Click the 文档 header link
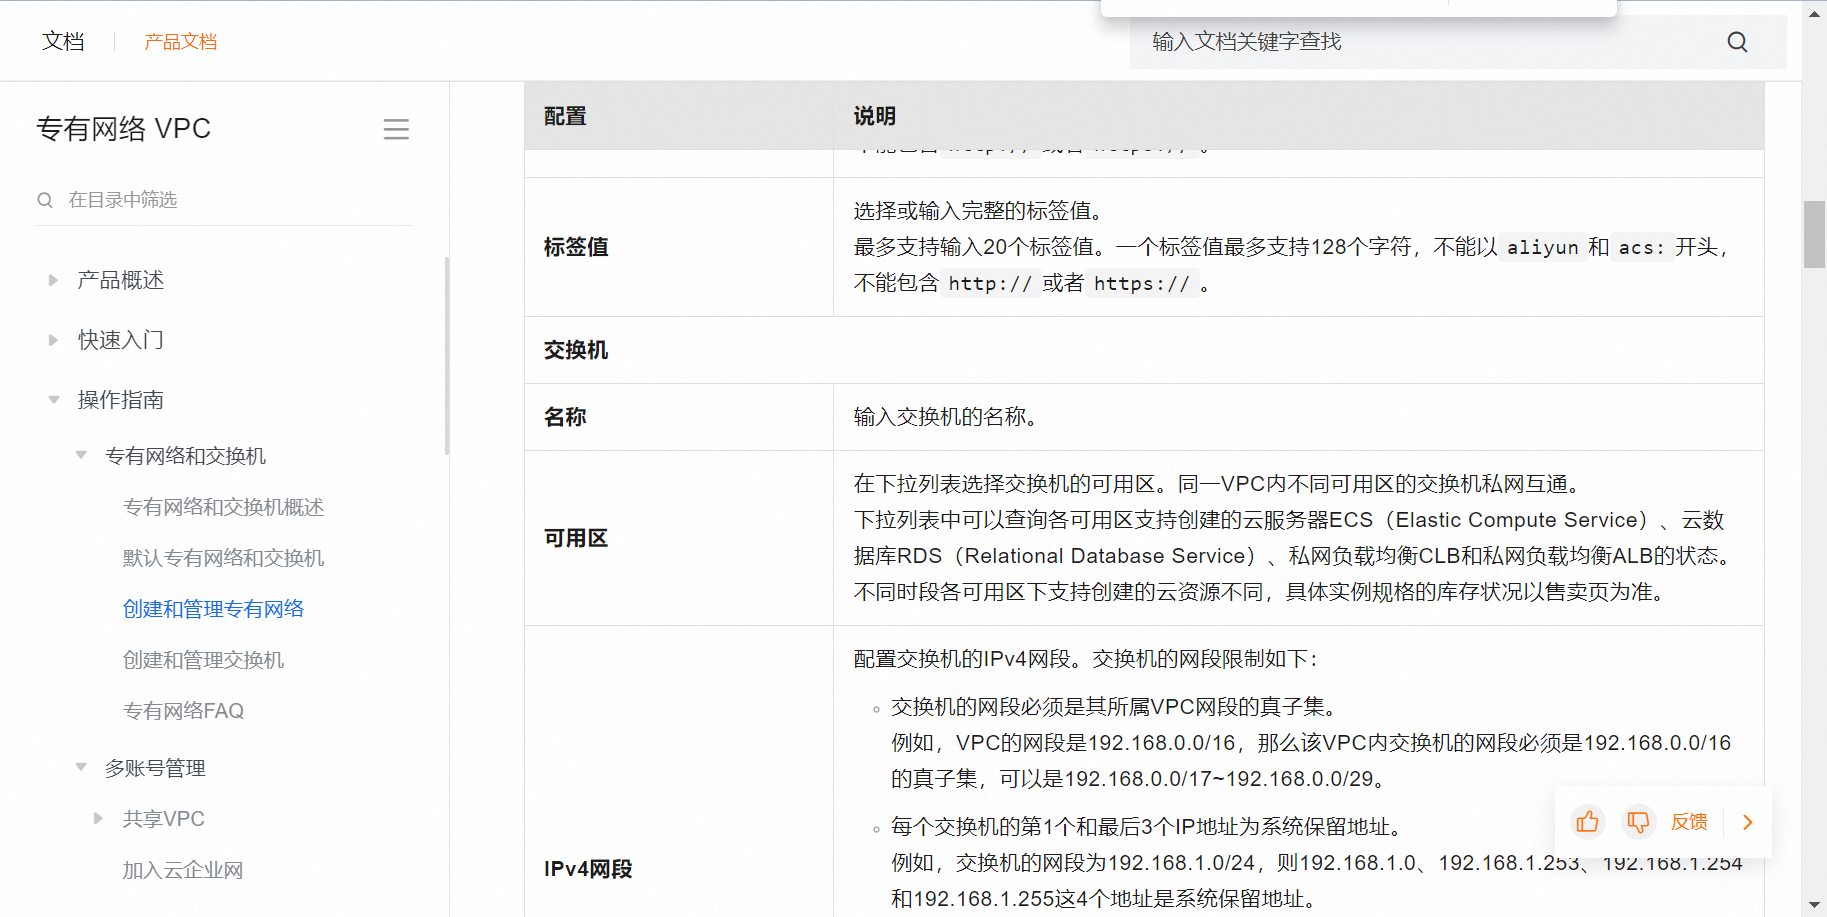This screenshot has width=1827, height=917. point(63,41)
